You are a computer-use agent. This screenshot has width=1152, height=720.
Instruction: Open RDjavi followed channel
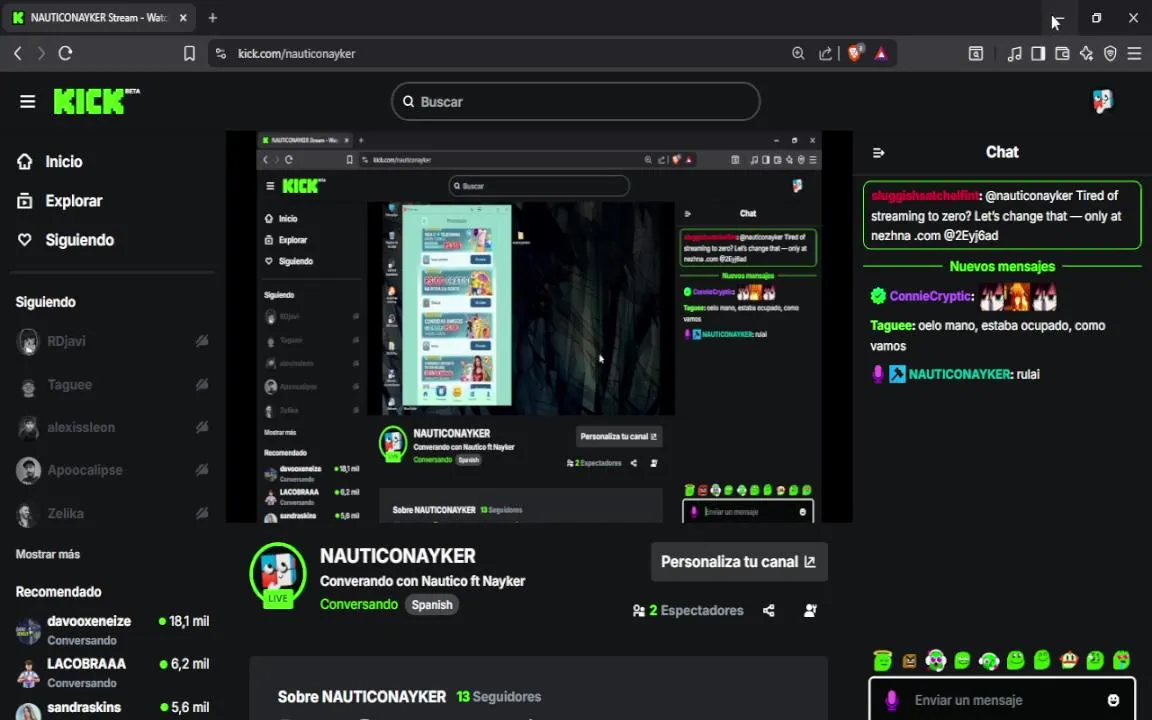pos(112,341)
